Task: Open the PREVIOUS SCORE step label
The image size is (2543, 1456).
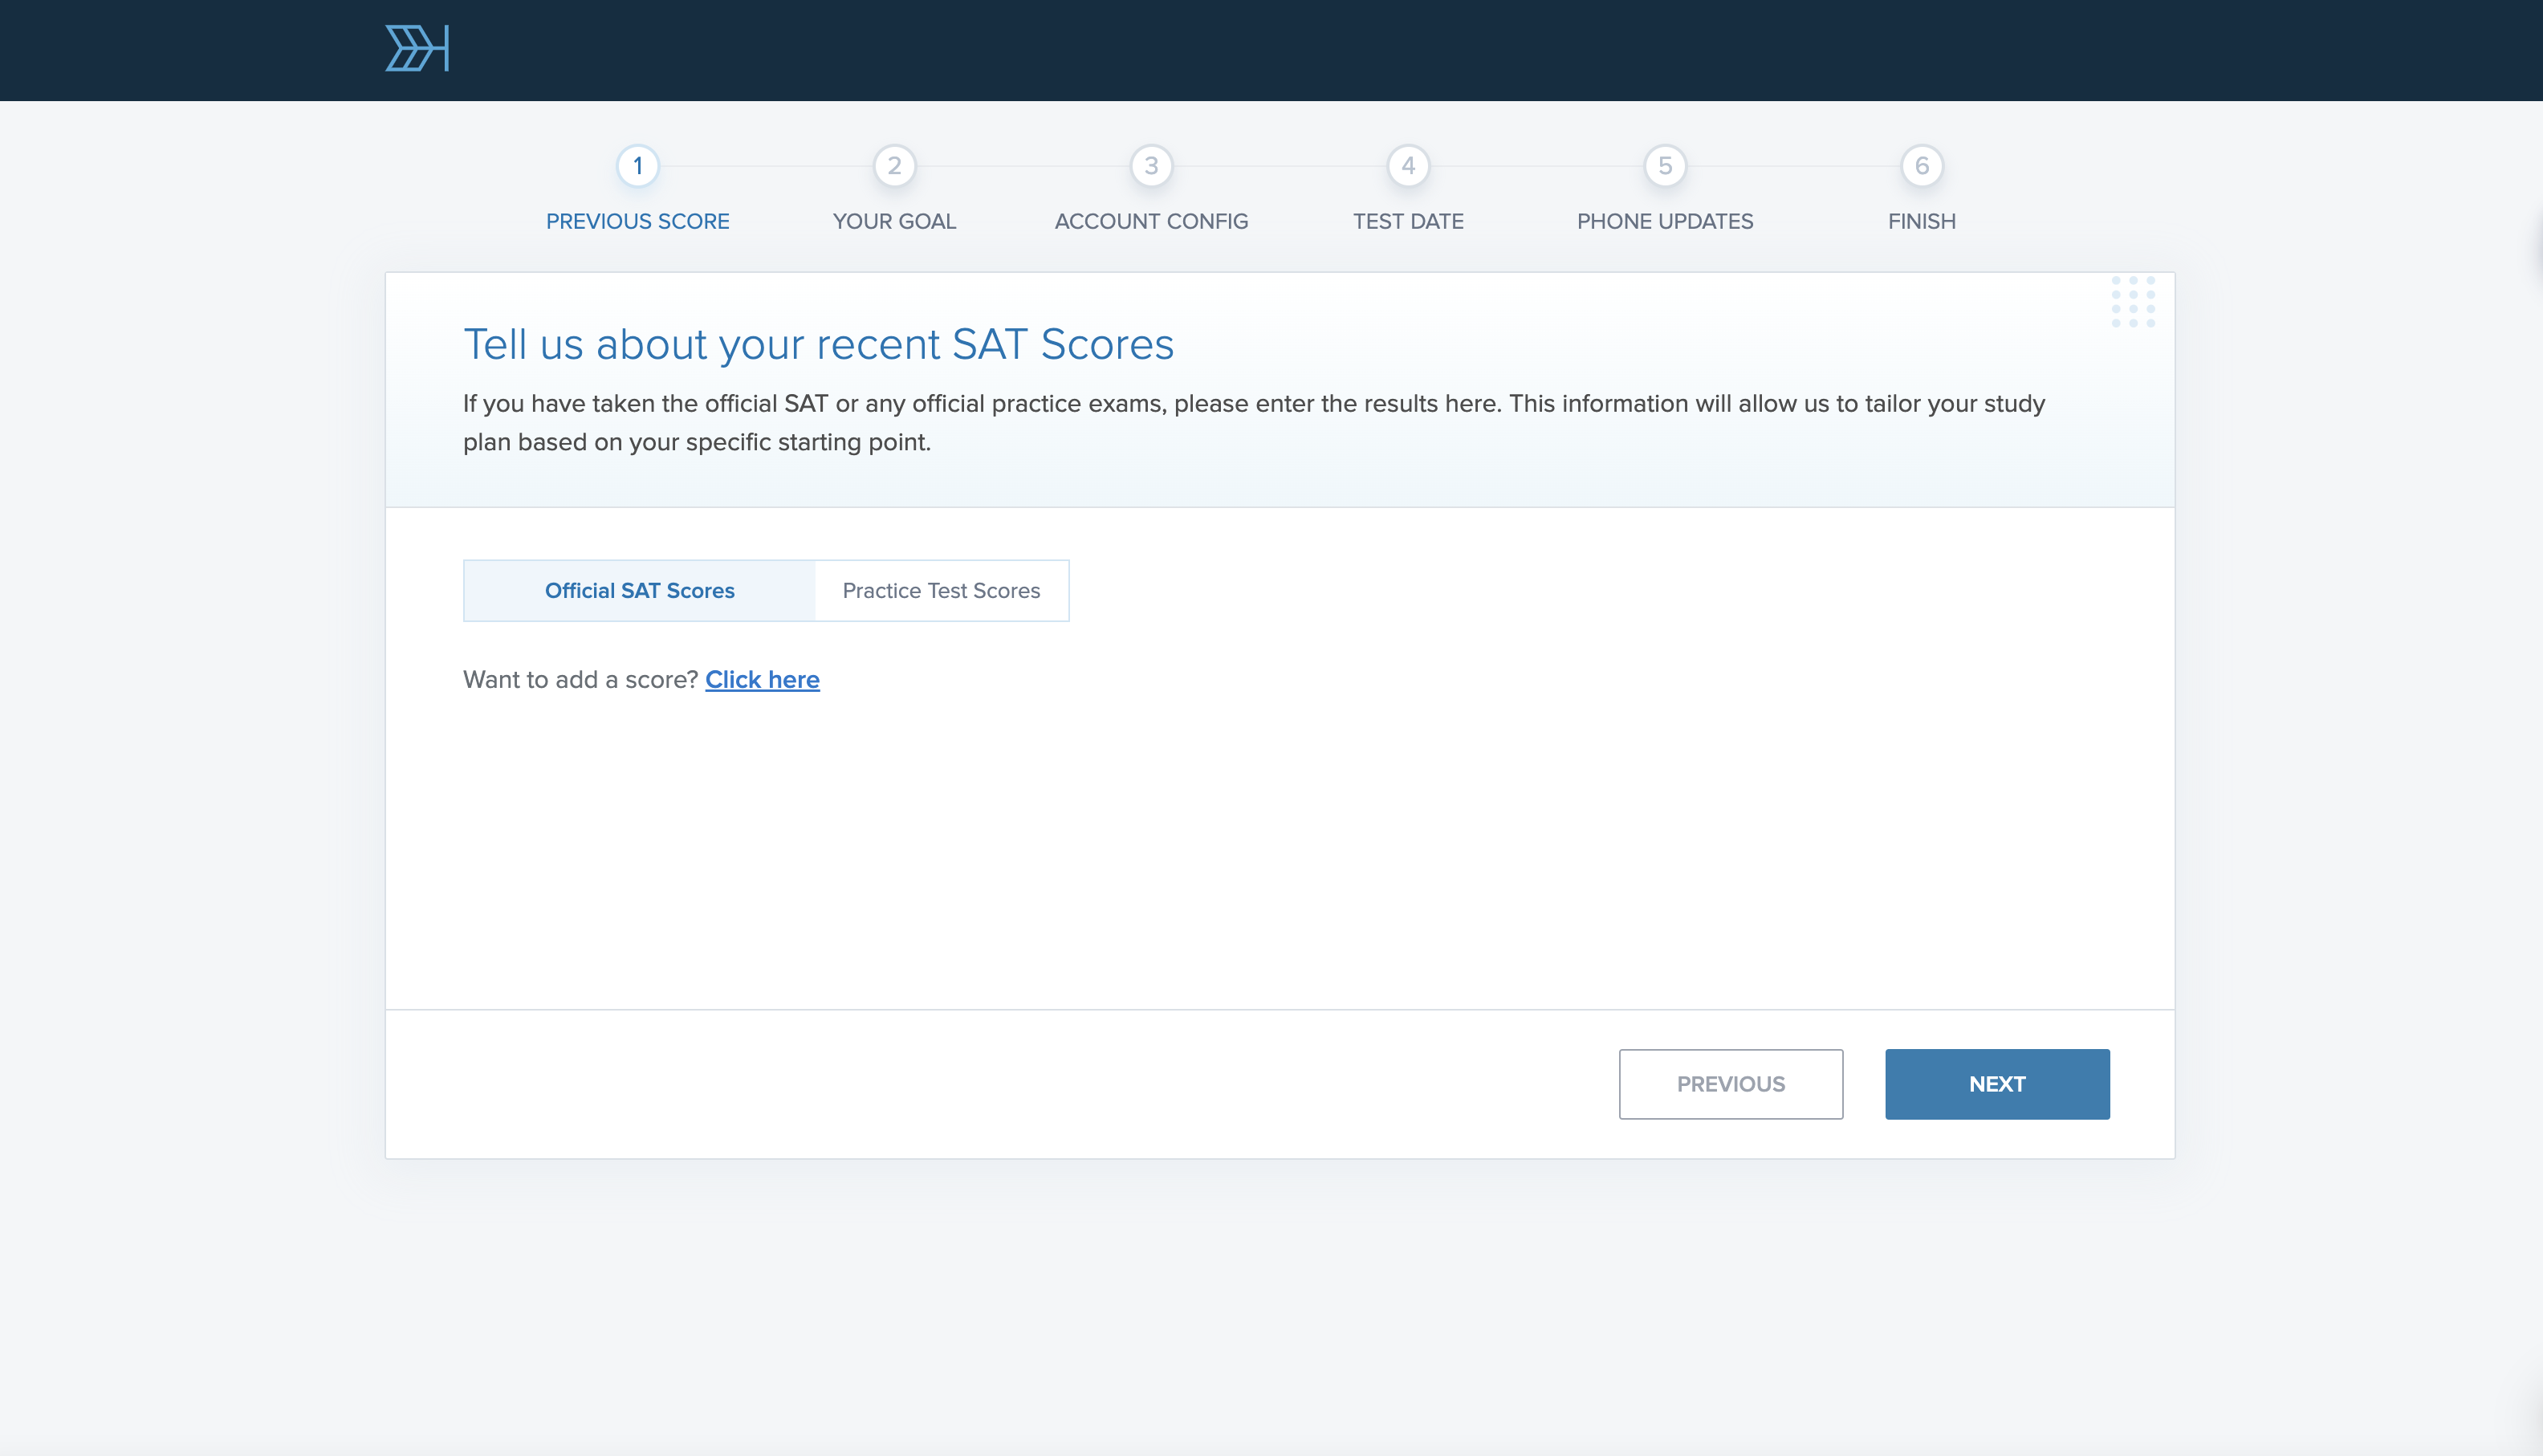Action: point(638,221)
